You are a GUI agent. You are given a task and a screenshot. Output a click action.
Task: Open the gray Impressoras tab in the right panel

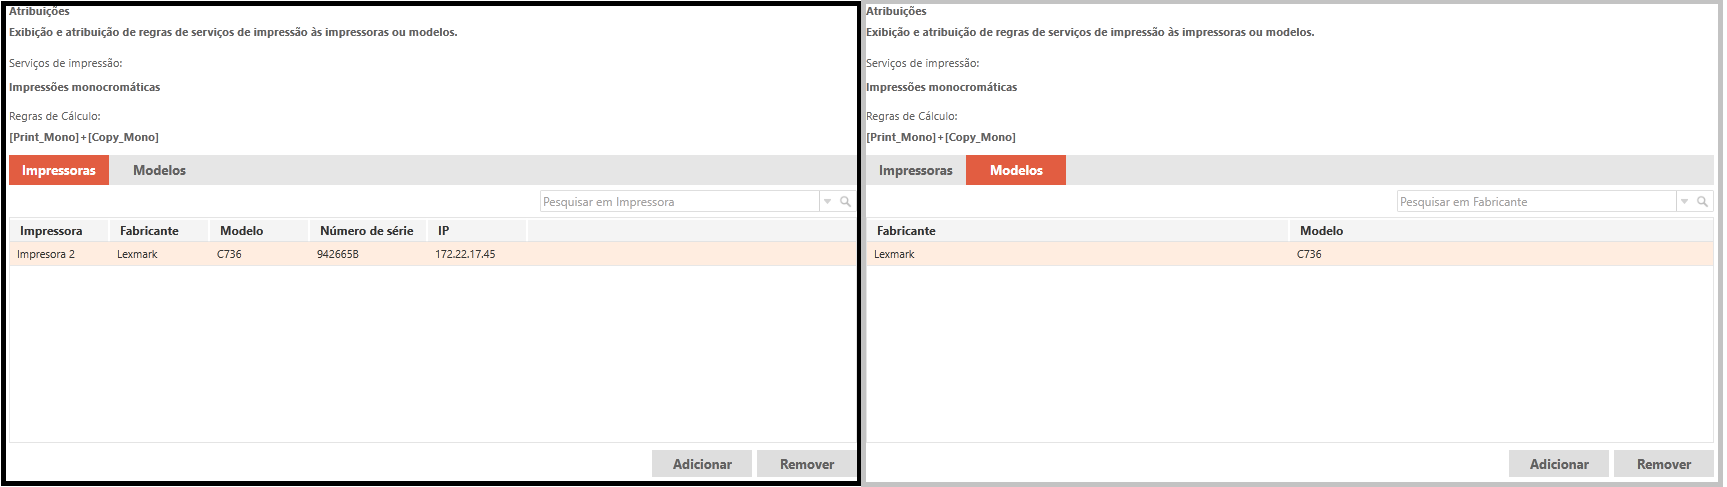click(915, 170)
